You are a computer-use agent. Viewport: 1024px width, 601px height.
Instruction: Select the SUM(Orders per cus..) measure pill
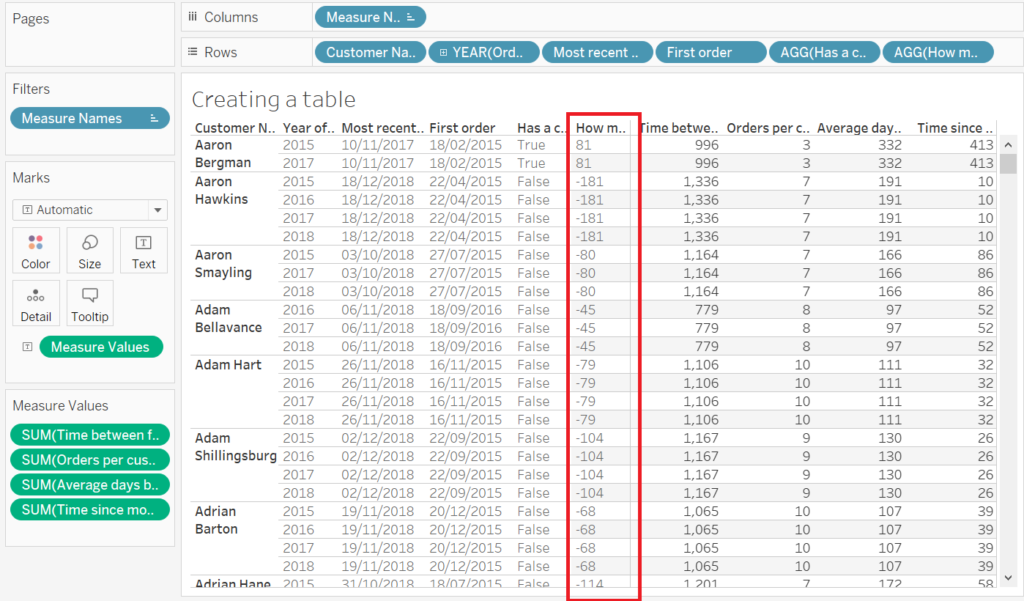point(89,460)
